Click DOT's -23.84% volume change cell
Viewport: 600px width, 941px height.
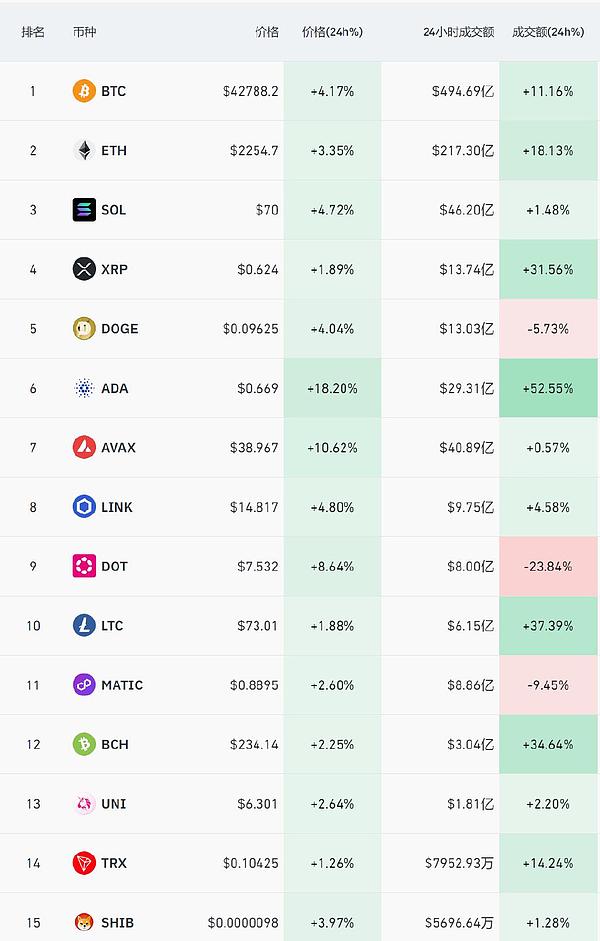pyautogui.click(x=548, y=566)
